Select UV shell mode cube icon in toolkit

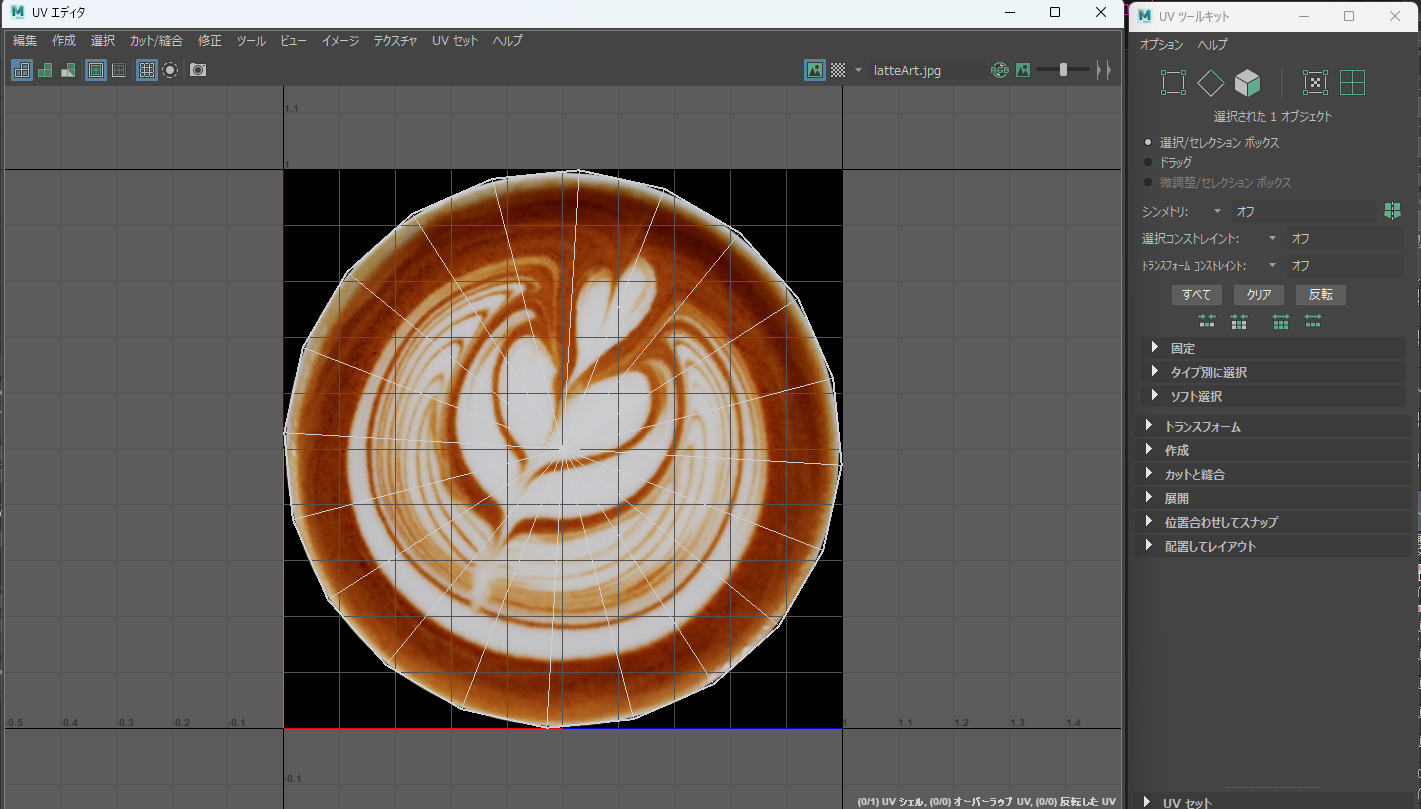1247,83
